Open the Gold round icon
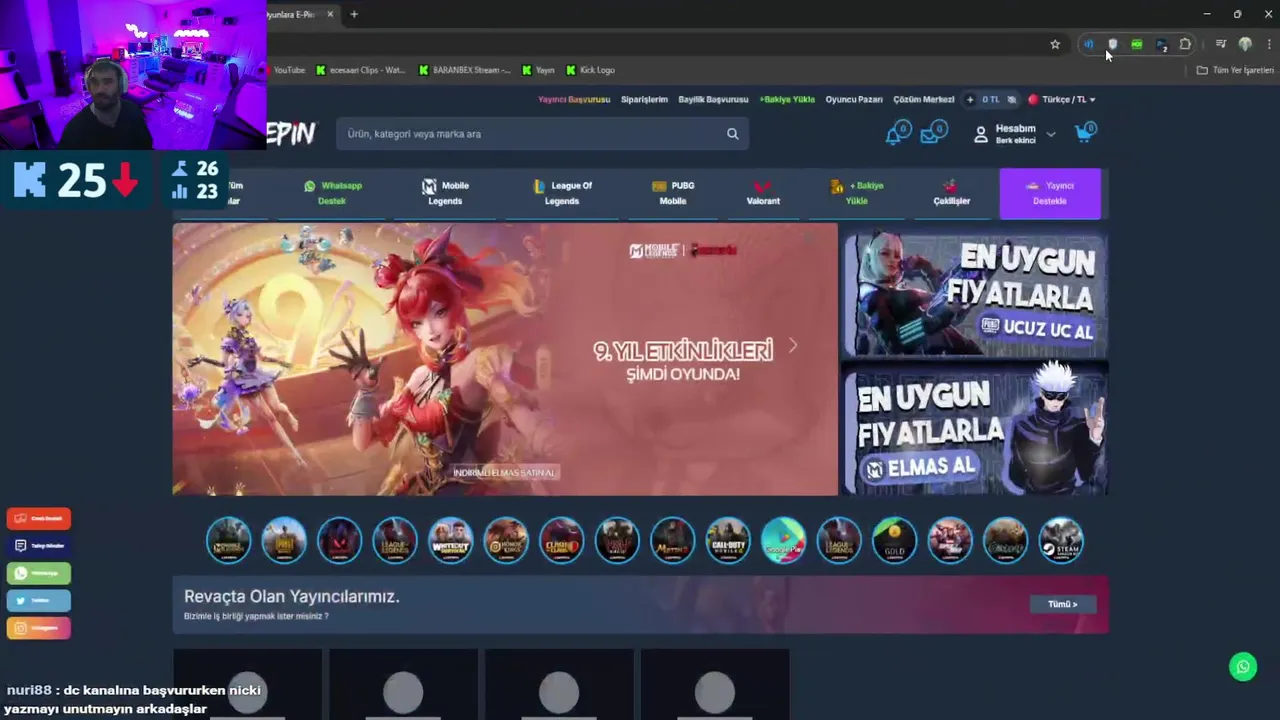Viewport: 1280px width, 720px height. (894, 540)
